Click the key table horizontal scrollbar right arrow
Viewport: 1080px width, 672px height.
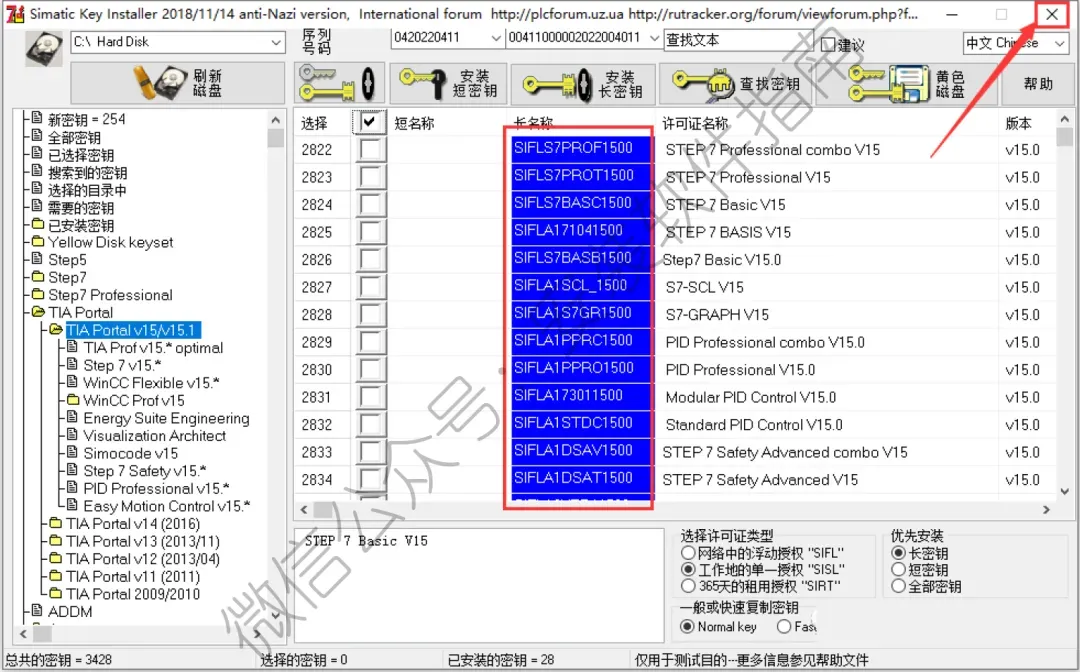pyautogui.click(x=1046, y=510)
